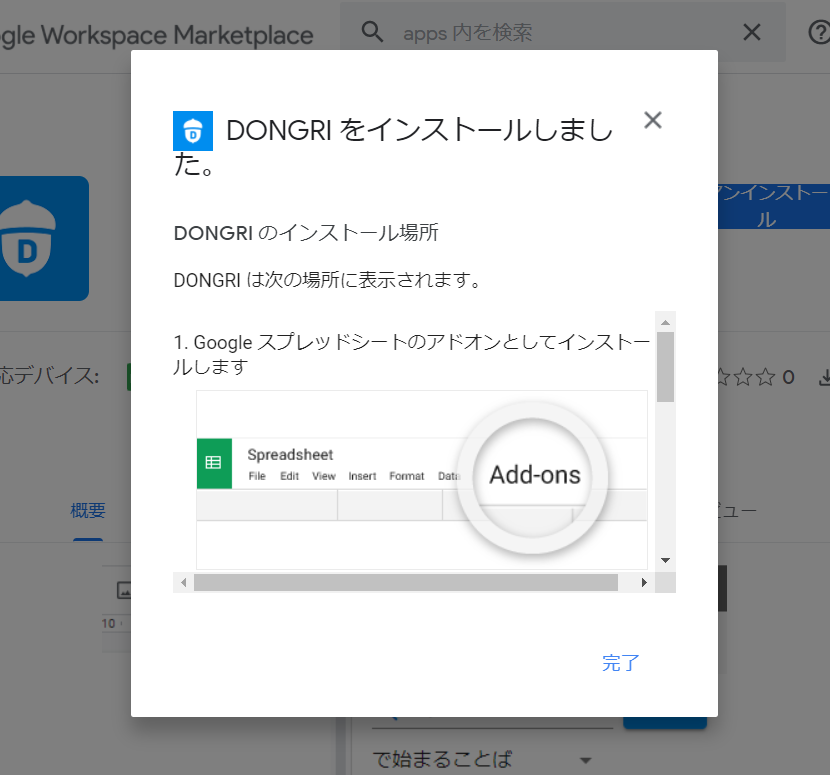This screenshot has width=830, height=775.
Task: Click the Google スプレッドシート install step text
Action: point(412,354)
